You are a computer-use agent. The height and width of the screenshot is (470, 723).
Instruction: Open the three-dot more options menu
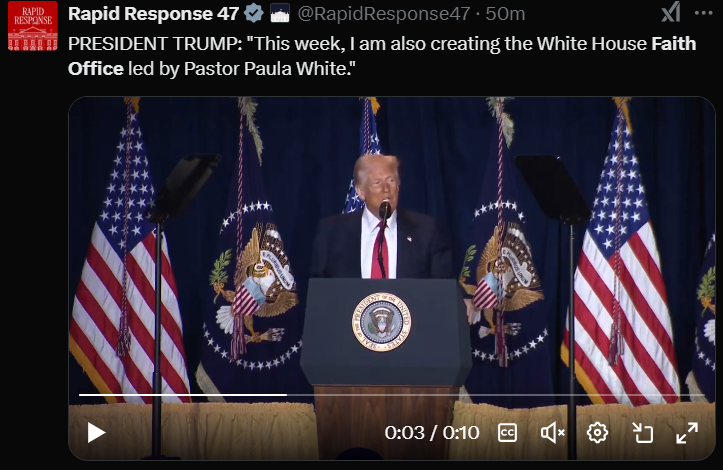coord(704,13)
